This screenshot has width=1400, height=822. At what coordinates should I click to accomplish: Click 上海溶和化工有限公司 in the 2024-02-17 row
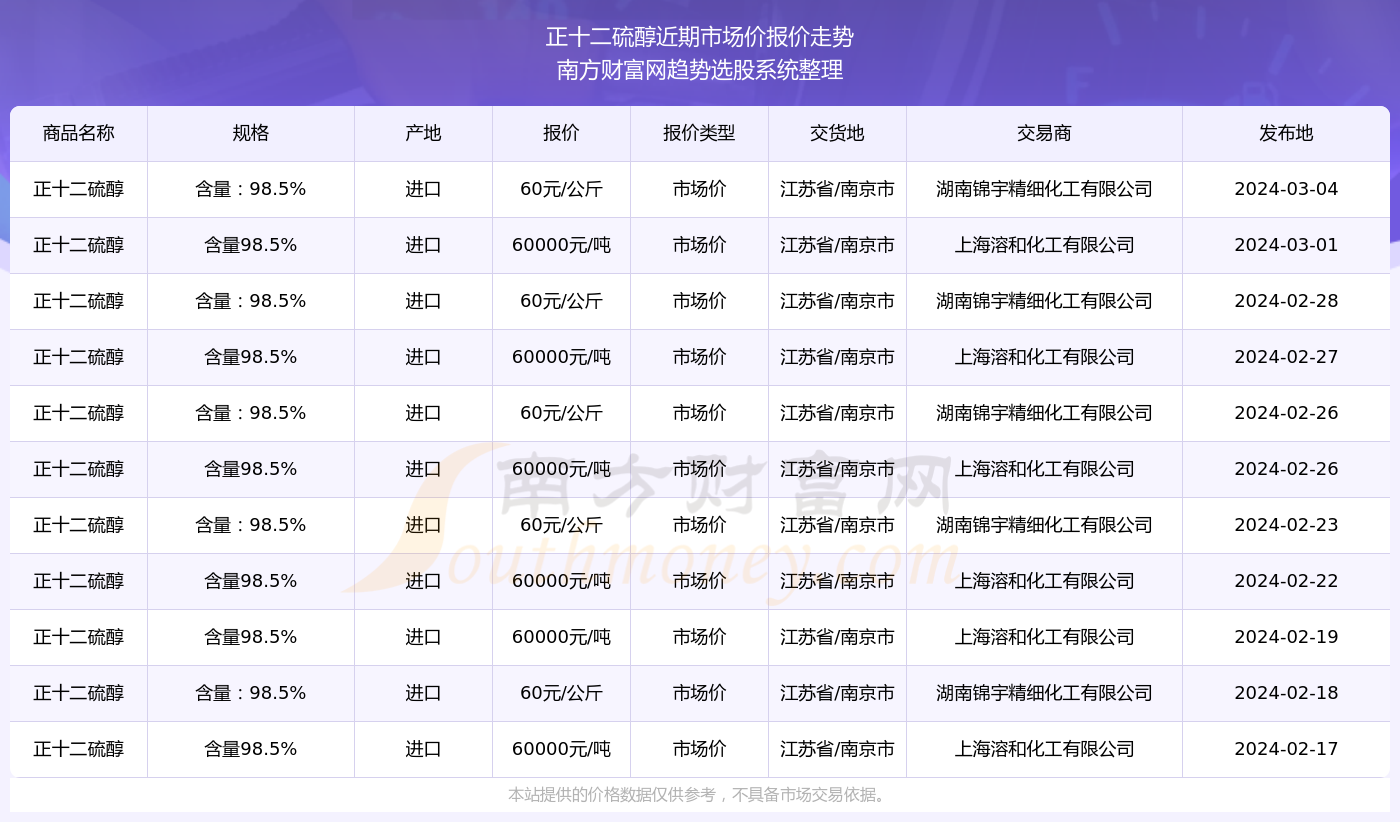point(1044,749)
